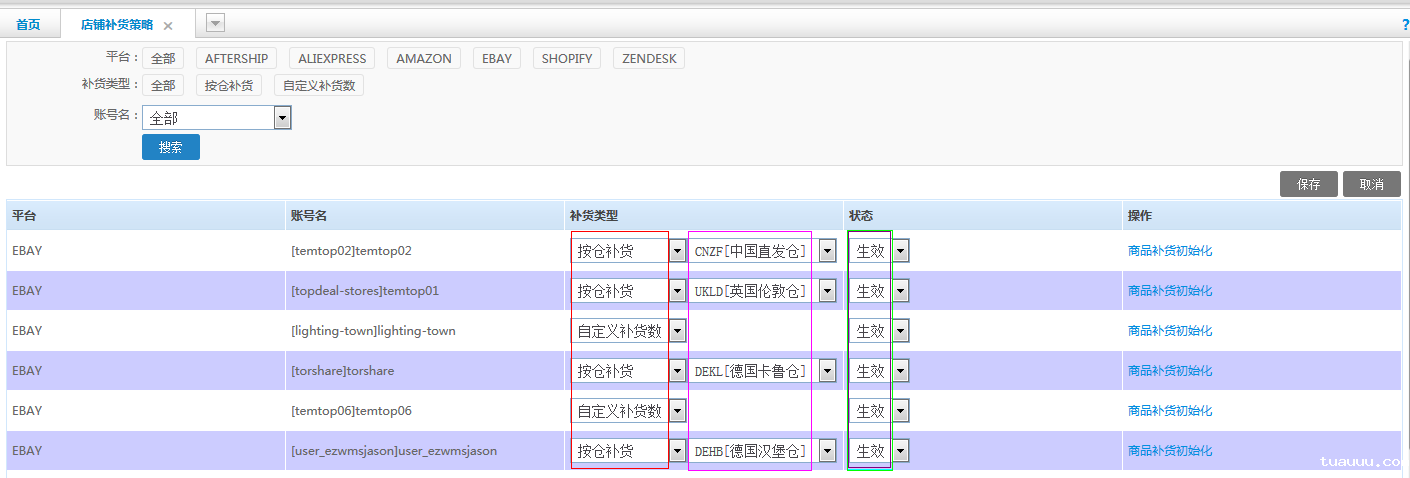This screenshot has width=1410, height=478.
Task: Select 按仓补货 replenishment type filter
Action: click(229, 86)
